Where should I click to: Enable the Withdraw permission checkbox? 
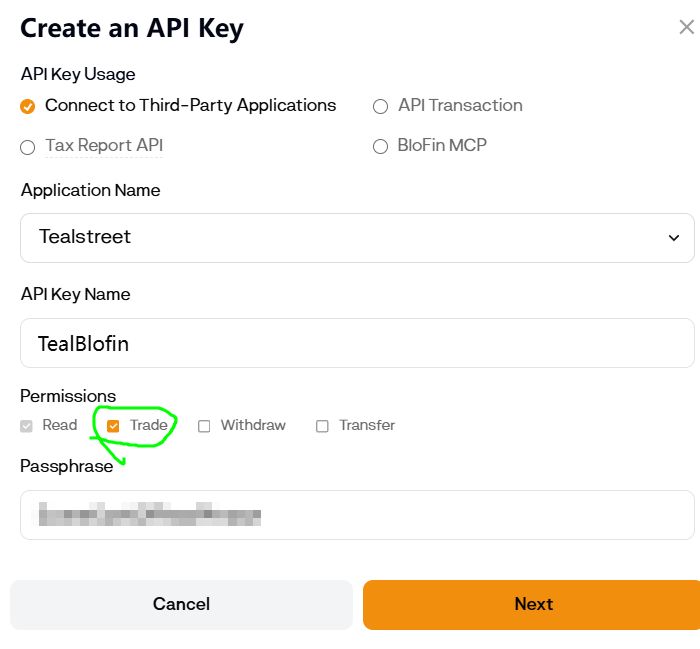204,426
